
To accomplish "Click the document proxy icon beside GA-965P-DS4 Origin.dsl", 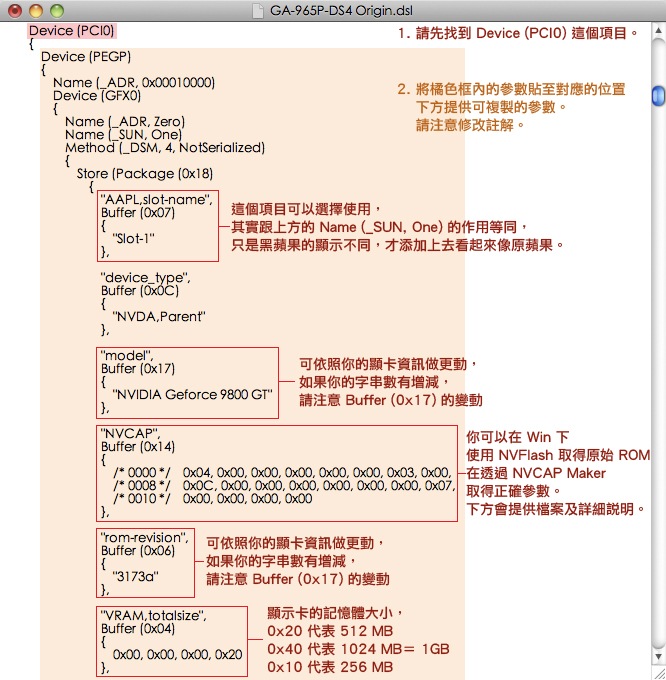I will coord(258,10).
